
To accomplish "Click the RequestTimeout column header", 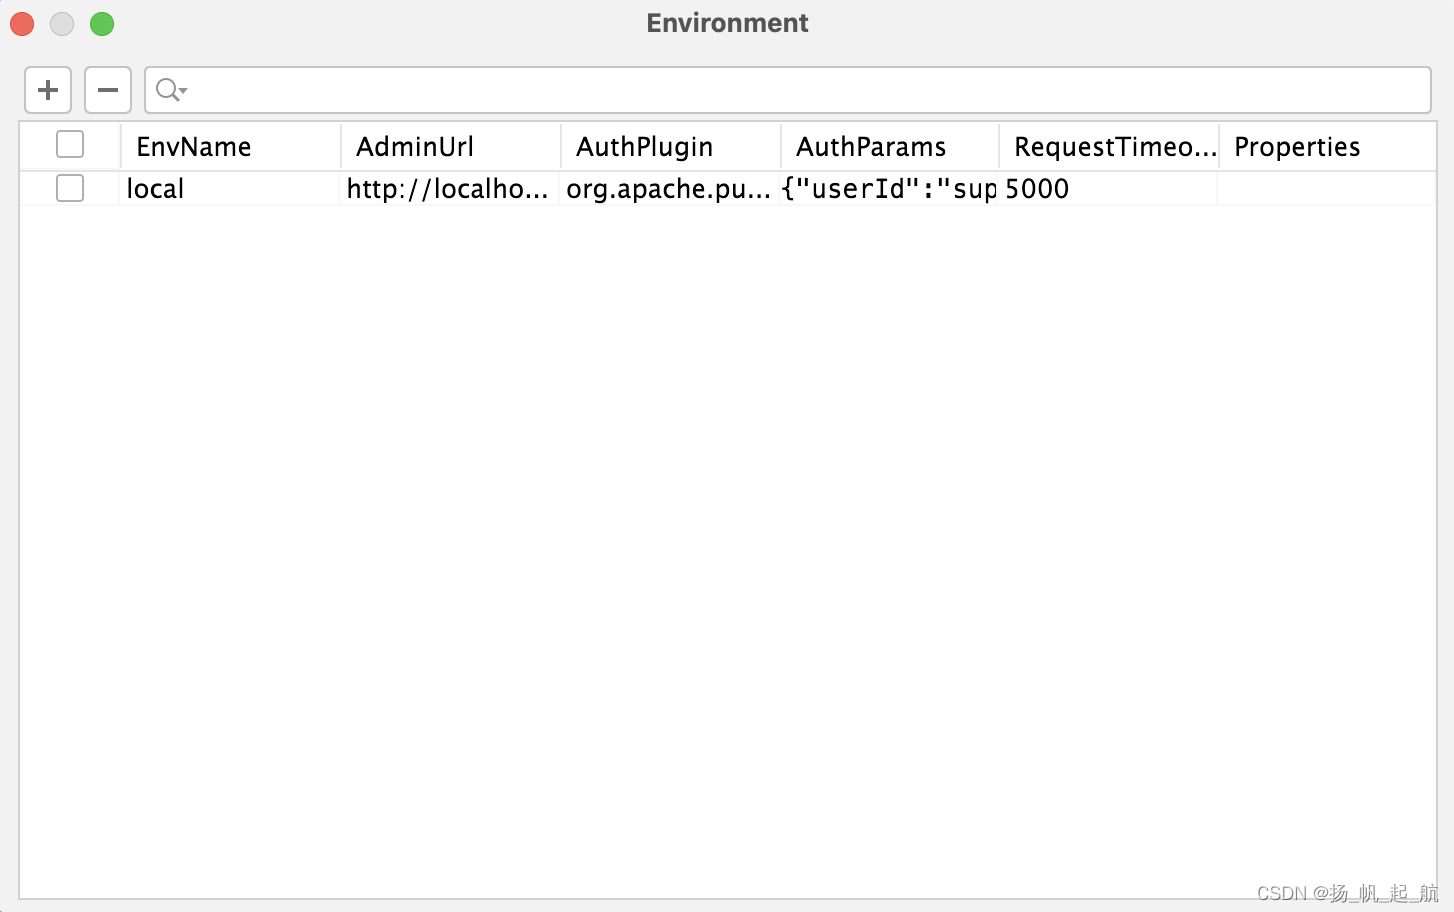I will tap(1110, 146).
